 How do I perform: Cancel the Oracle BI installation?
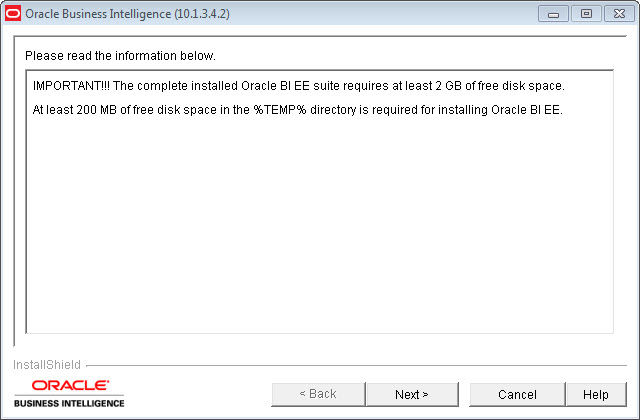(517, 394)
